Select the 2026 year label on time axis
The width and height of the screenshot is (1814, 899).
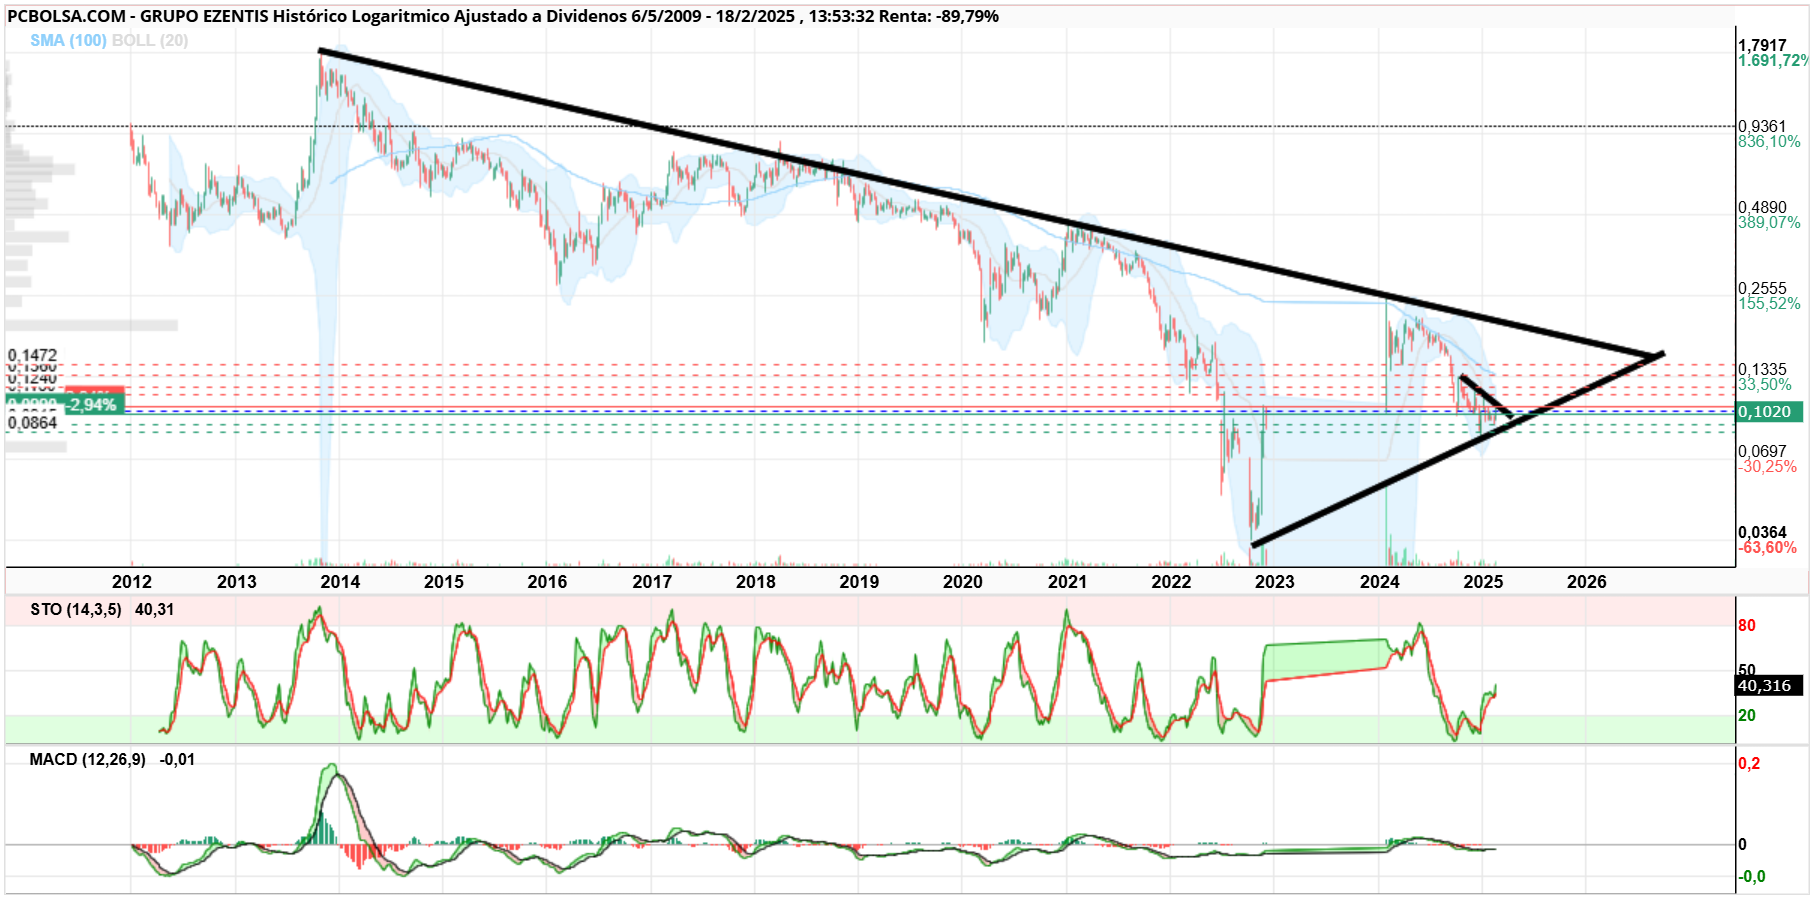(1587, 582)
